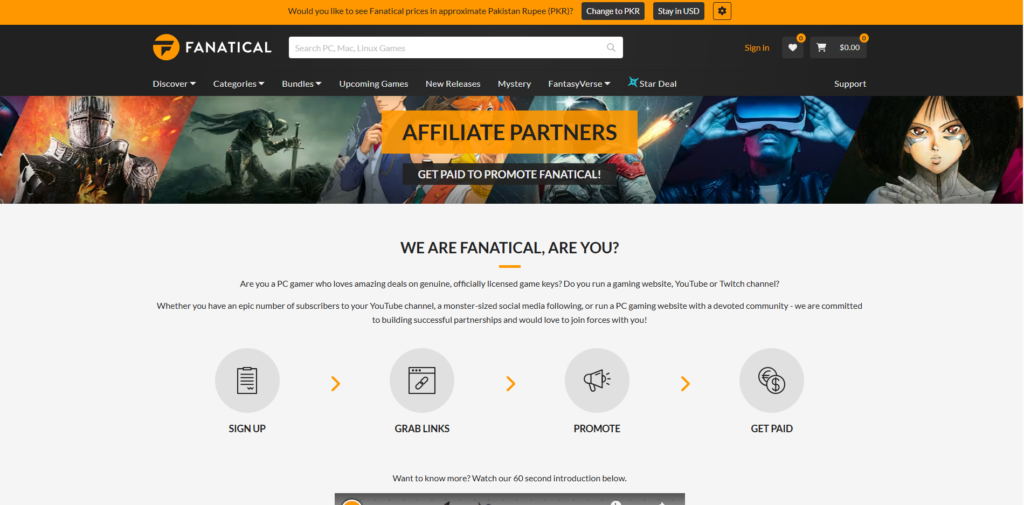Click the Get Paid currency icon
Image resolution: width=1024 pixels, height=505 pixels.
771,380
